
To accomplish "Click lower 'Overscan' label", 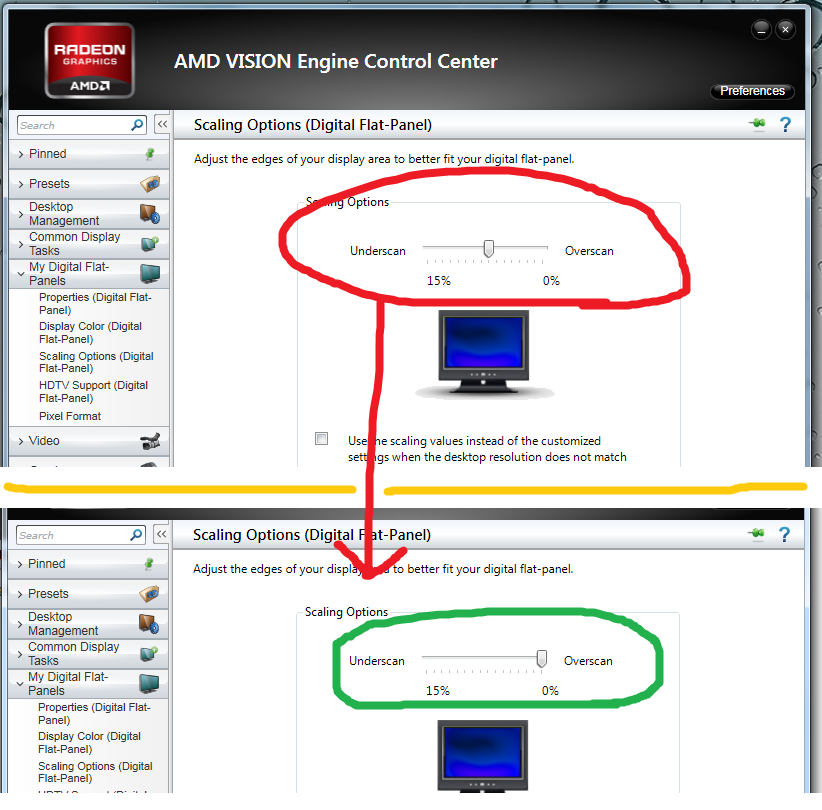I will tap(588, 661).
